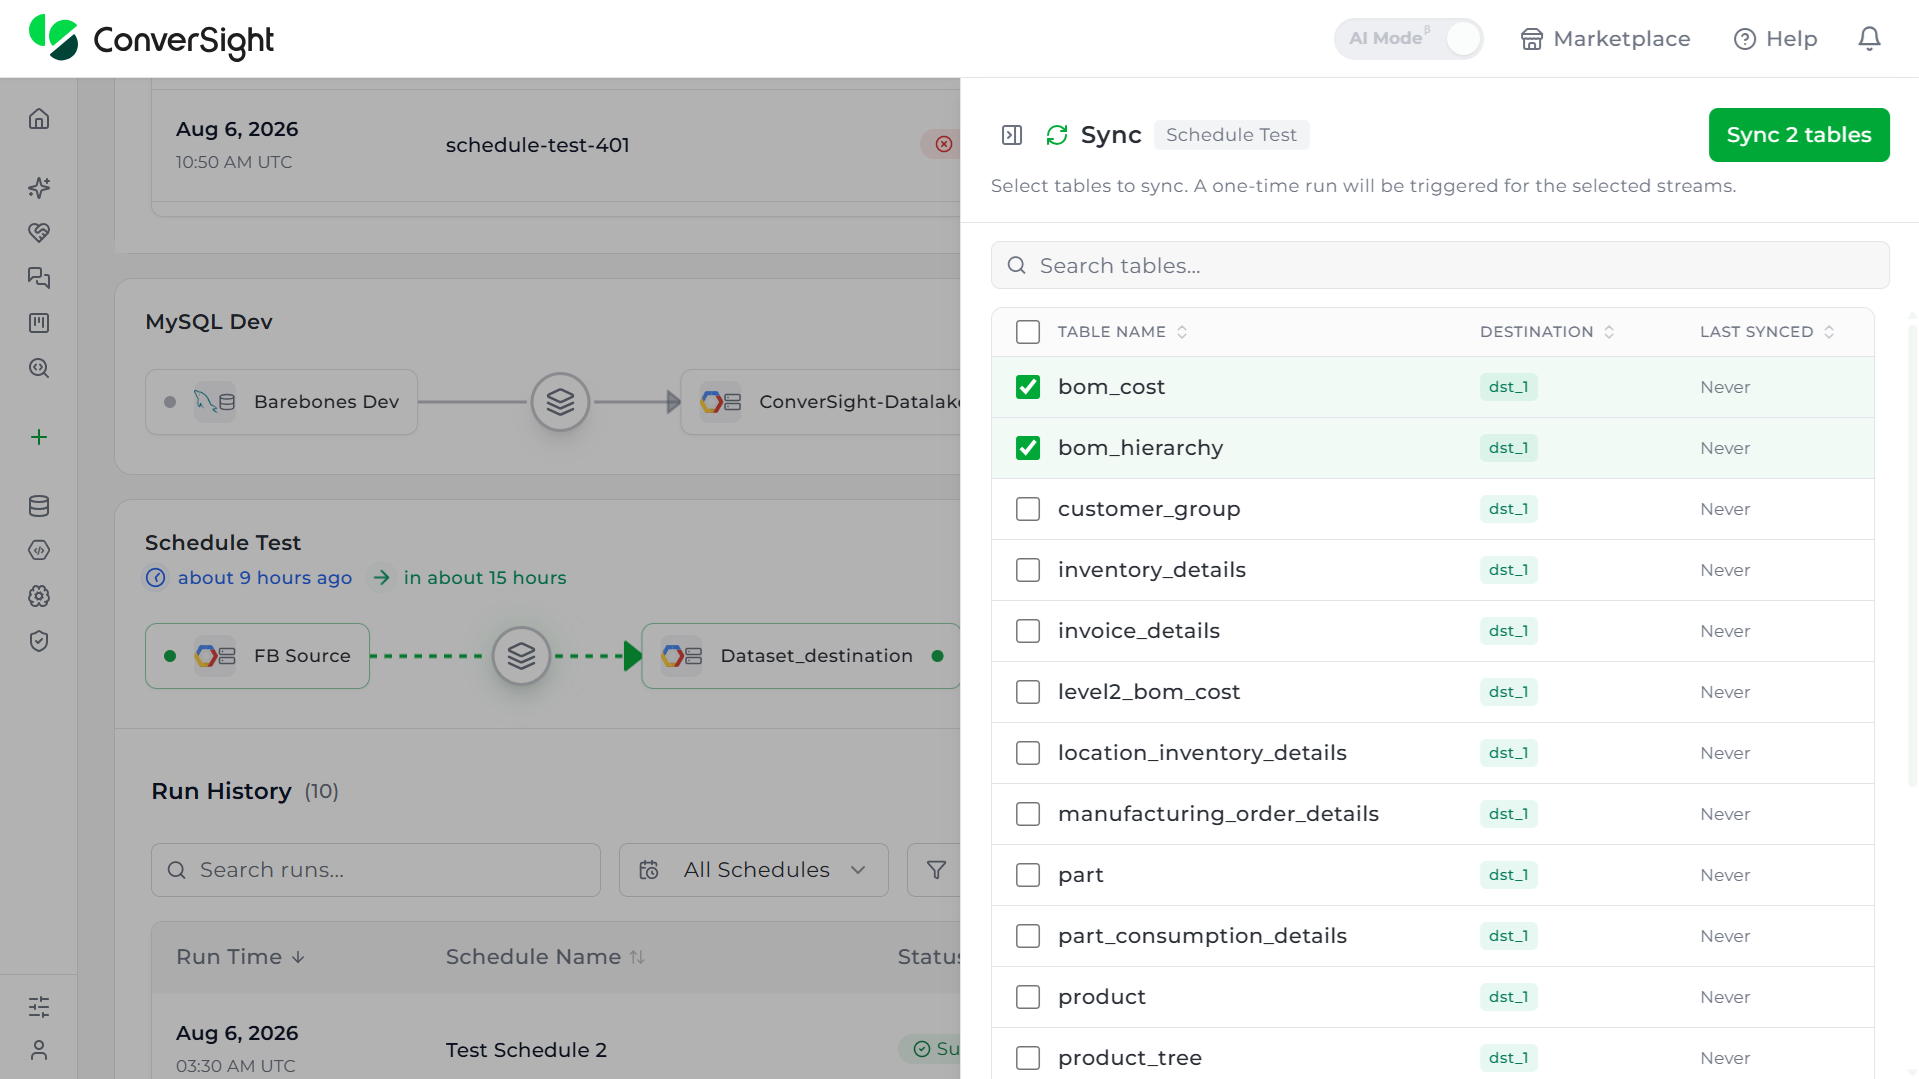
Task: Open the favorites heart sidebar icon
Action: point(39,233)
